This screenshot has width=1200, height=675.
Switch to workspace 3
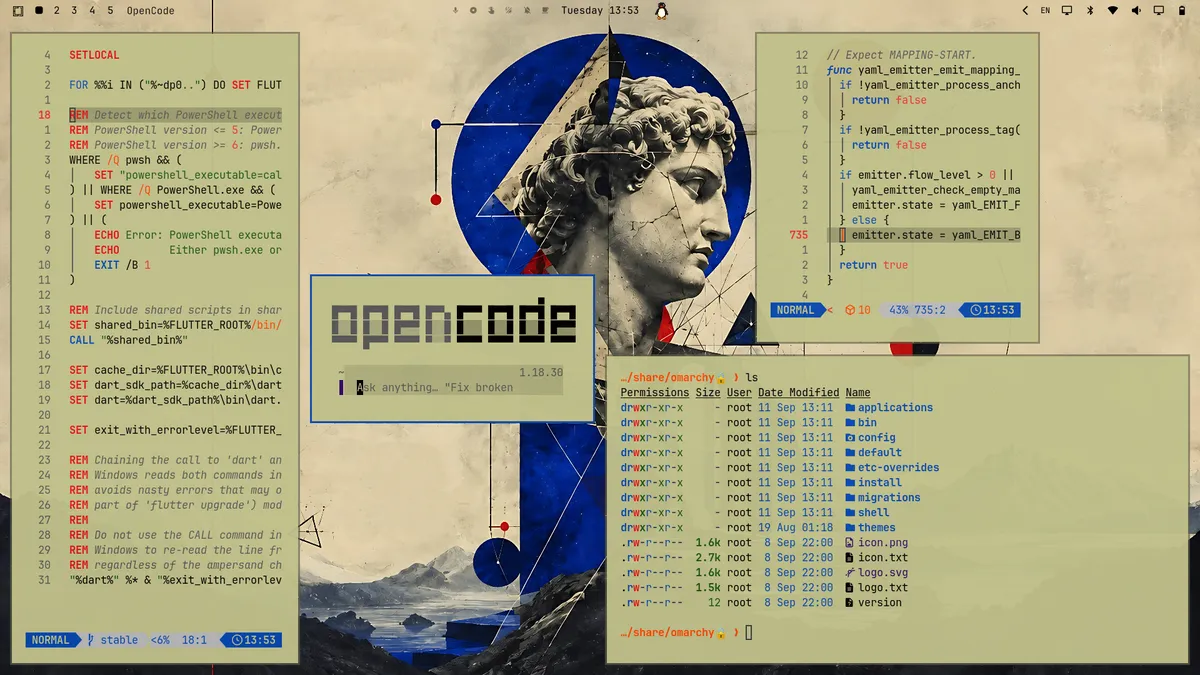coord(74,10)
